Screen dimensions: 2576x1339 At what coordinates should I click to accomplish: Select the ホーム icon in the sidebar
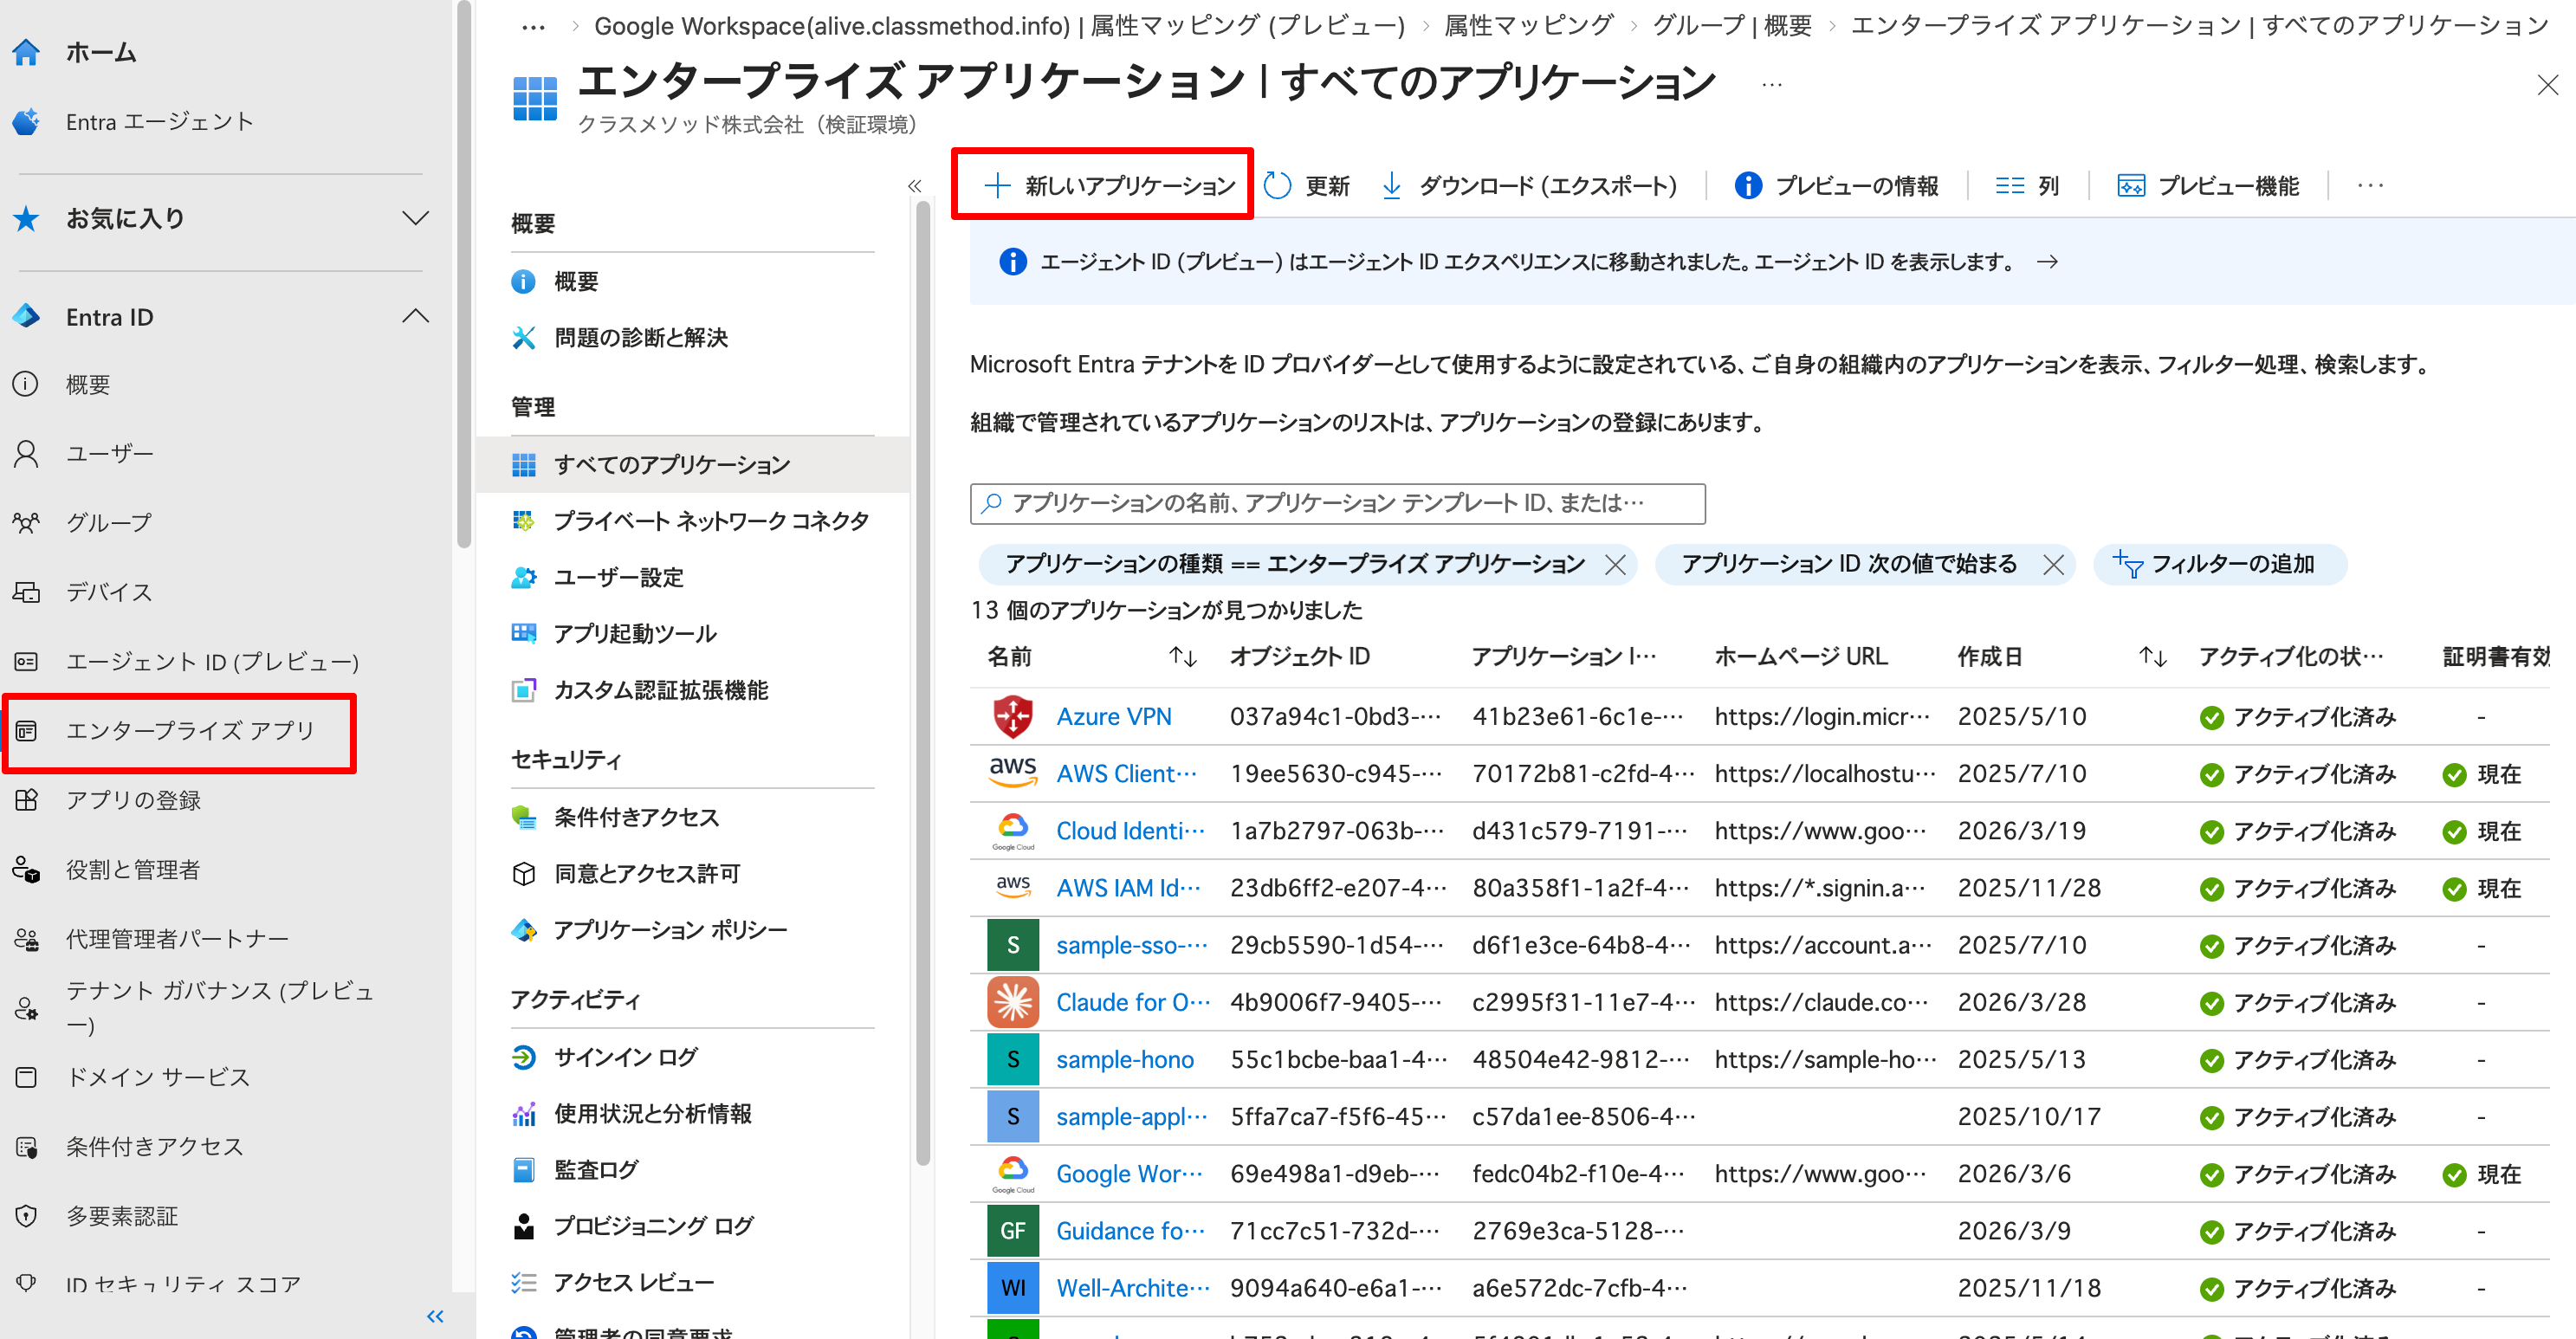pyautogui.click(x=25, y=52)
